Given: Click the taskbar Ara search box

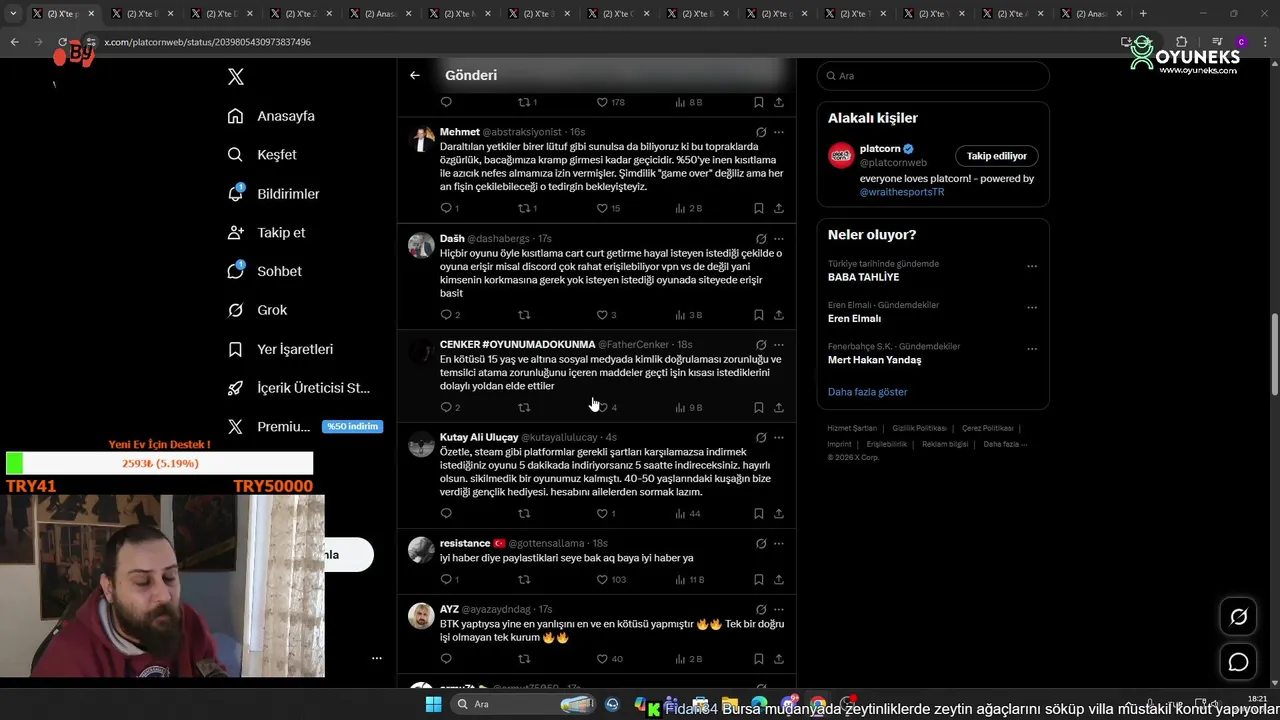Looking at the screenshot, I should tap(522, 704).
